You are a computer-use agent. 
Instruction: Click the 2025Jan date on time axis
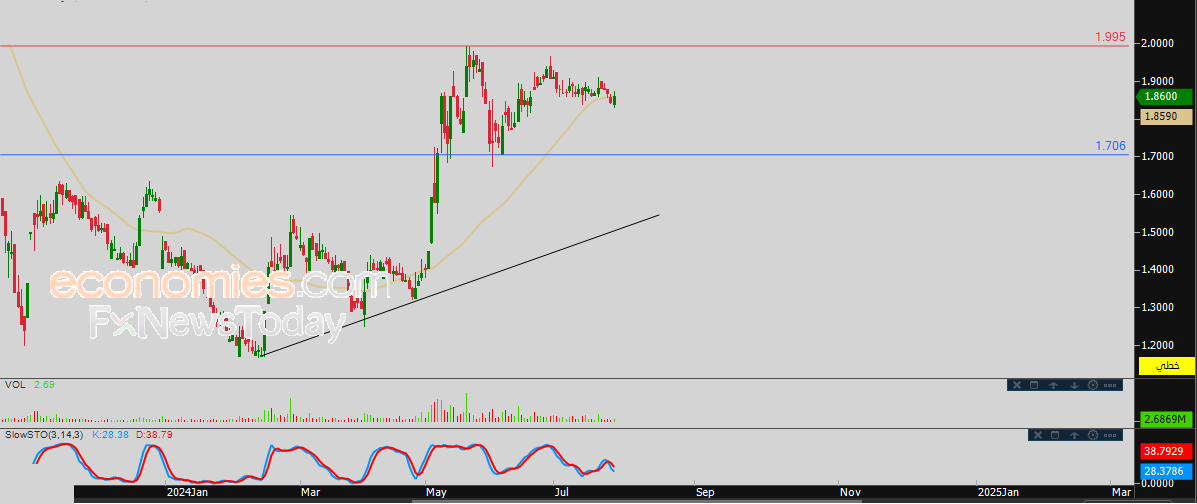pos(1000,493)
